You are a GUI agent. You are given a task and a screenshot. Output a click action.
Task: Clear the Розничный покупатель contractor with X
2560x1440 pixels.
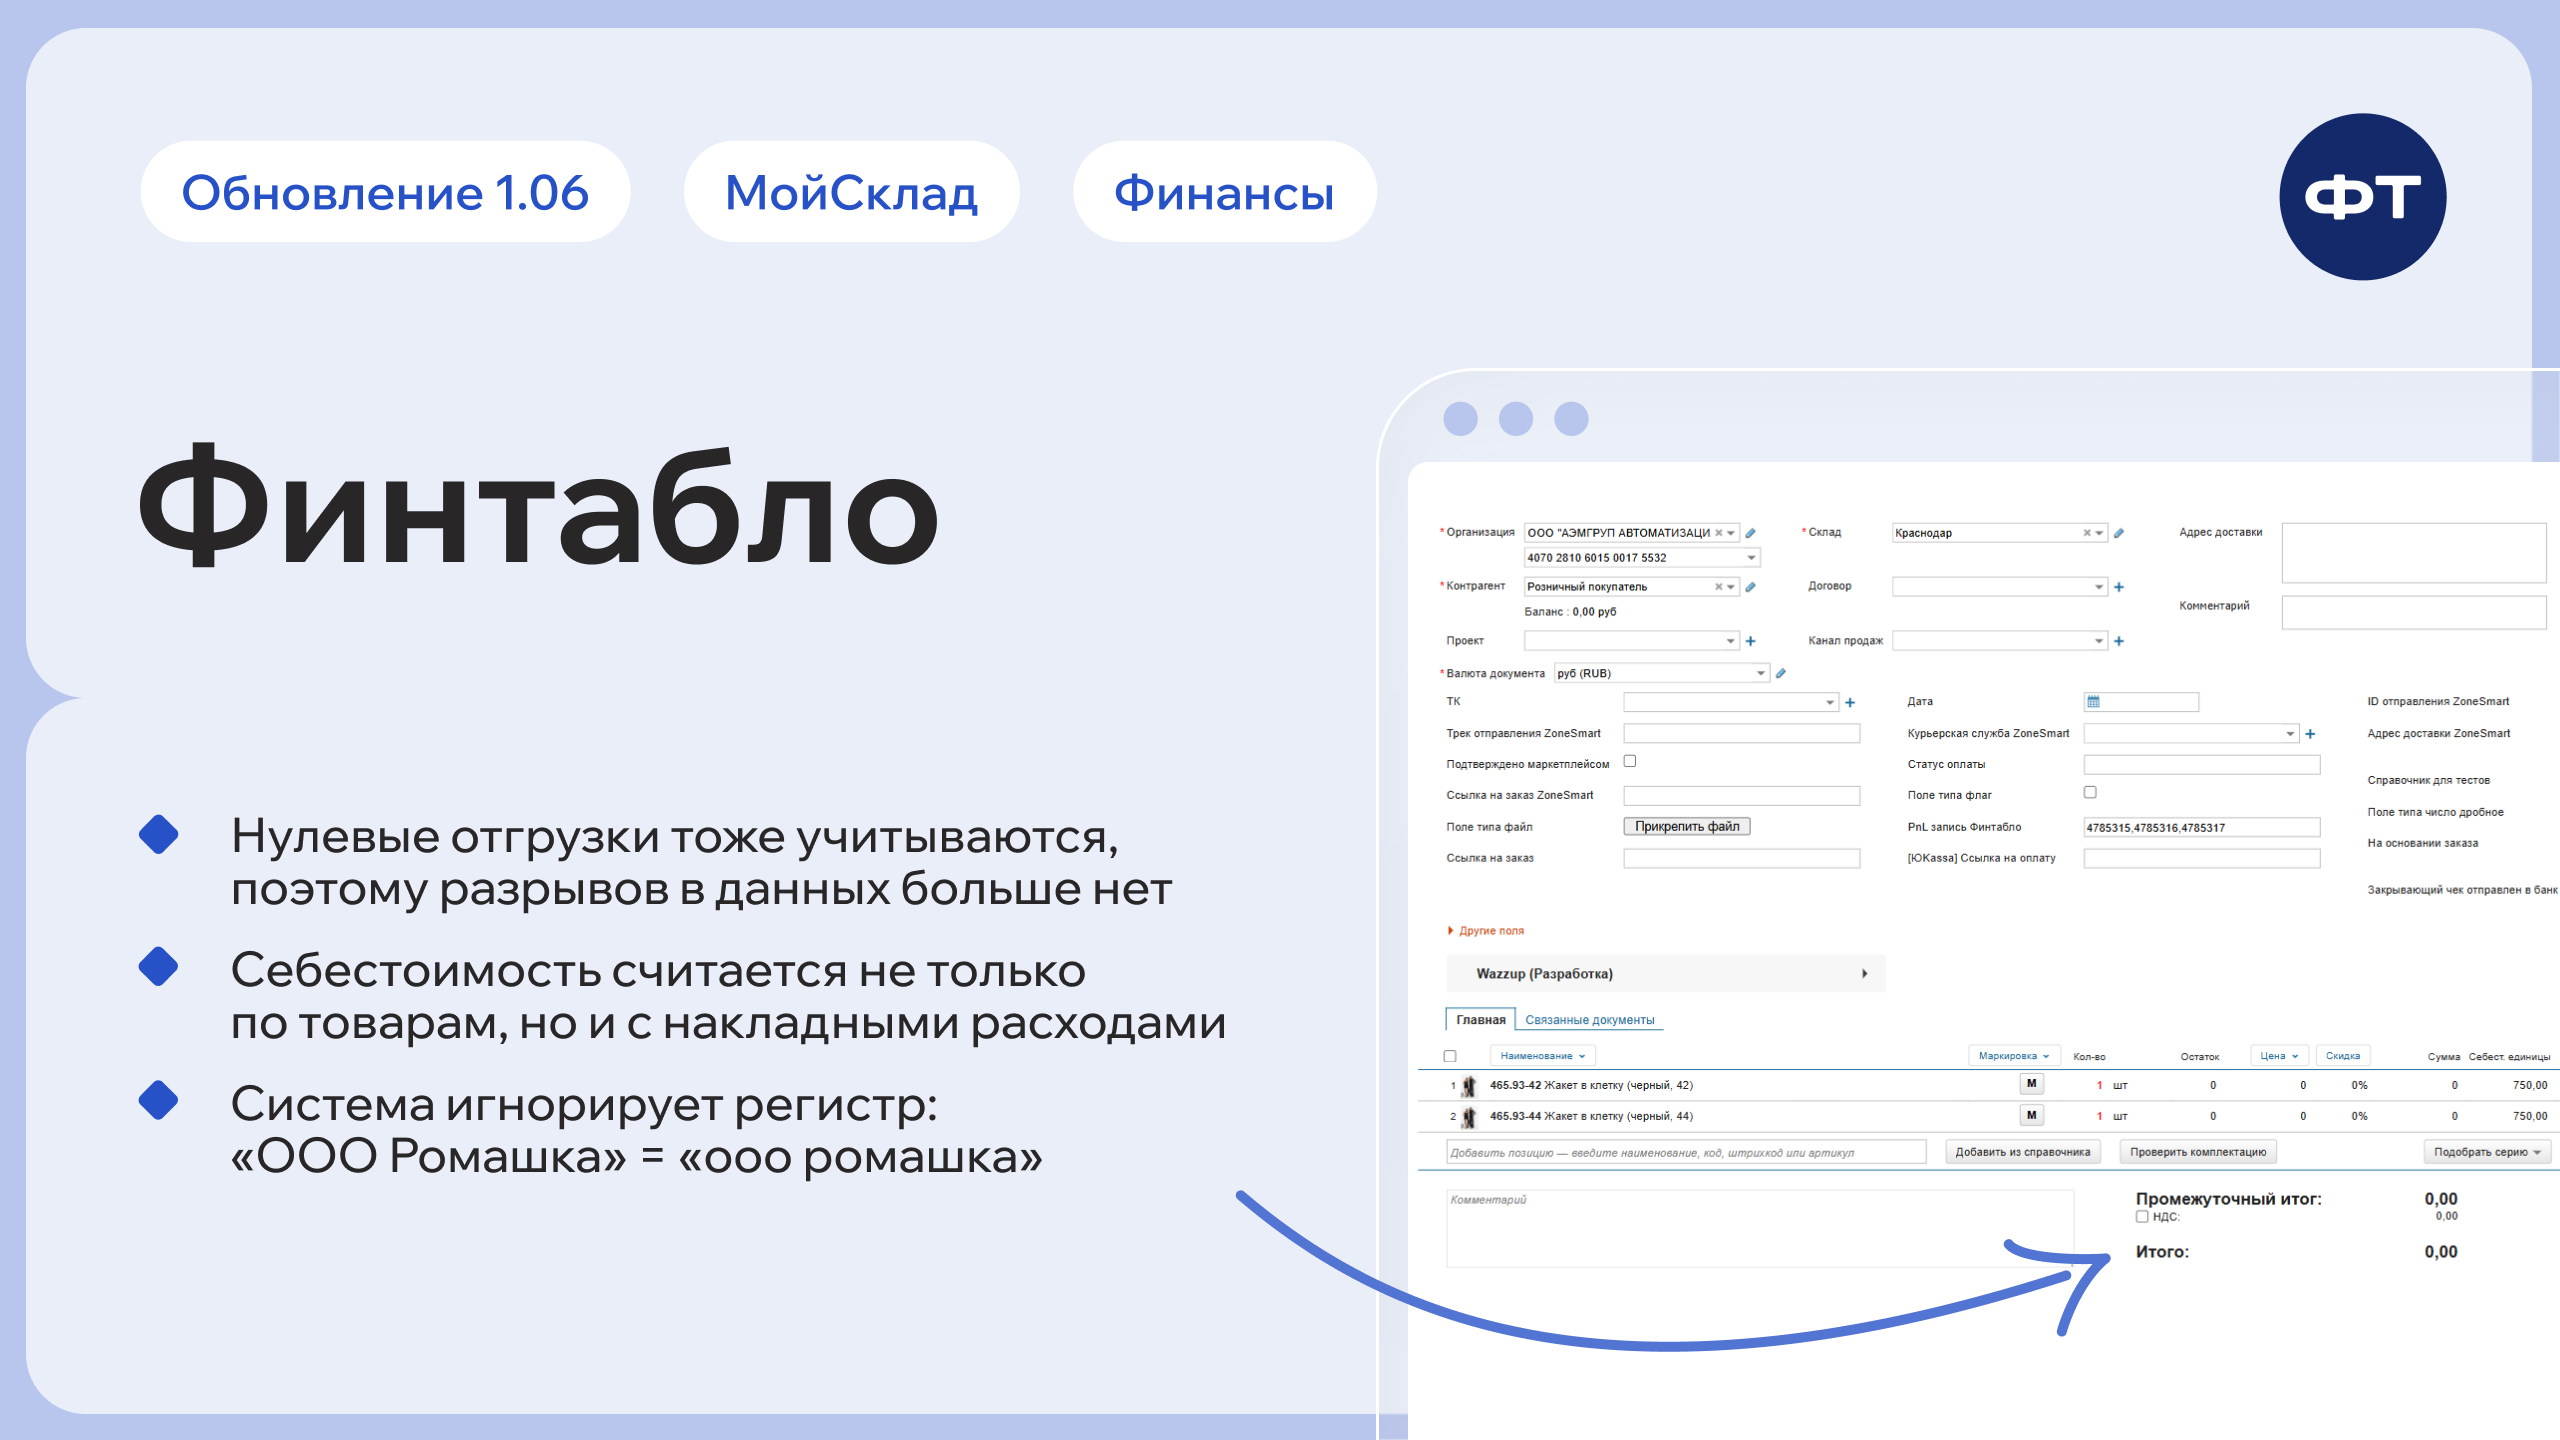coord(1718,587)
